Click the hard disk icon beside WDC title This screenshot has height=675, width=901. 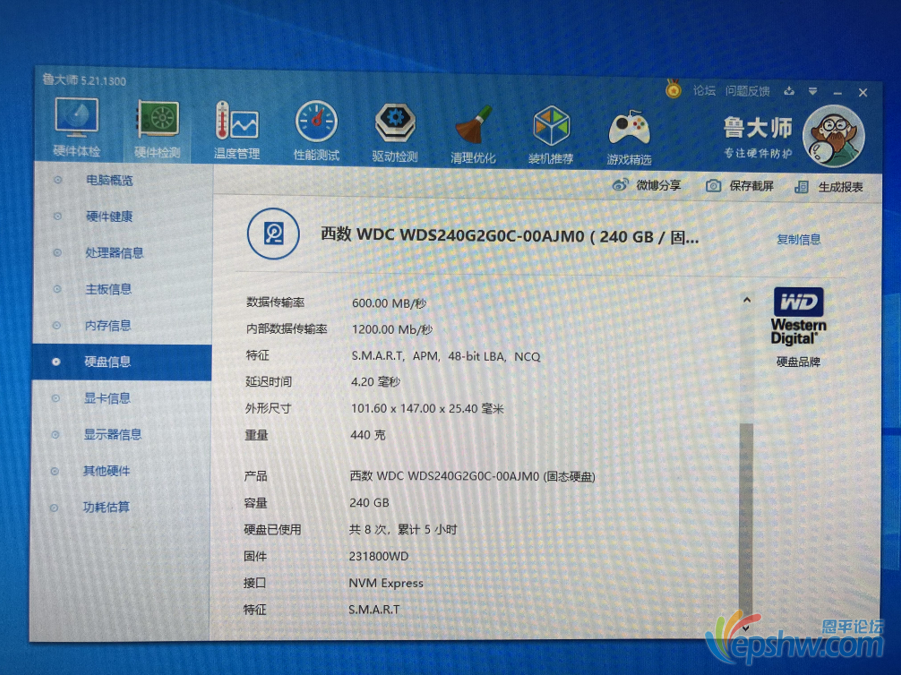[x=273, y=234]
